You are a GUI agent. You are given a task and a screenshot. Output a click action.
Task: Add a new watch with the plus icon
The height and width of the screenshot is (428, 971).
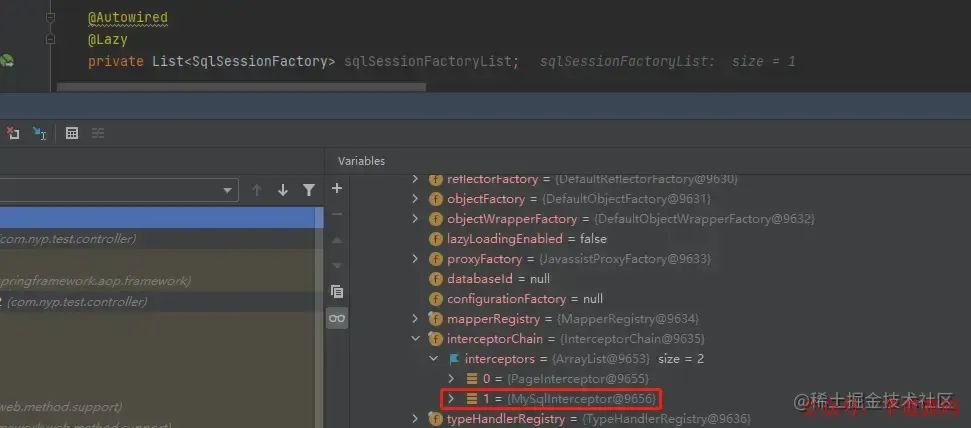tap(337, 188)
